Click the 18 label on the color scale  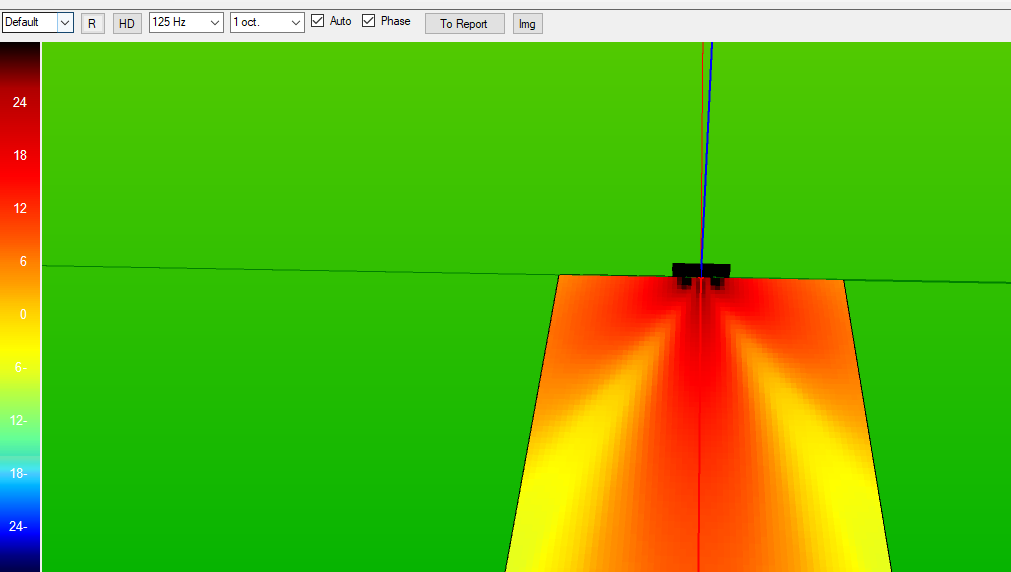point(20,155)
